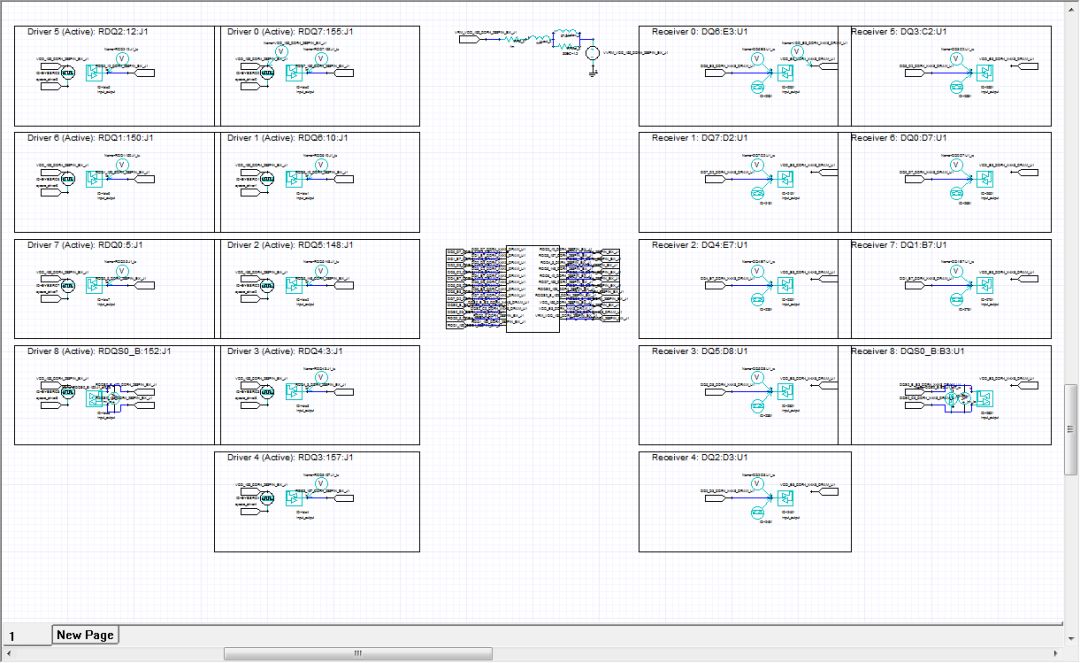Select the 'Receiver 4: DQ2:D3:U1' label
The image size is (1080, 663).
click(x=699, y=457)
